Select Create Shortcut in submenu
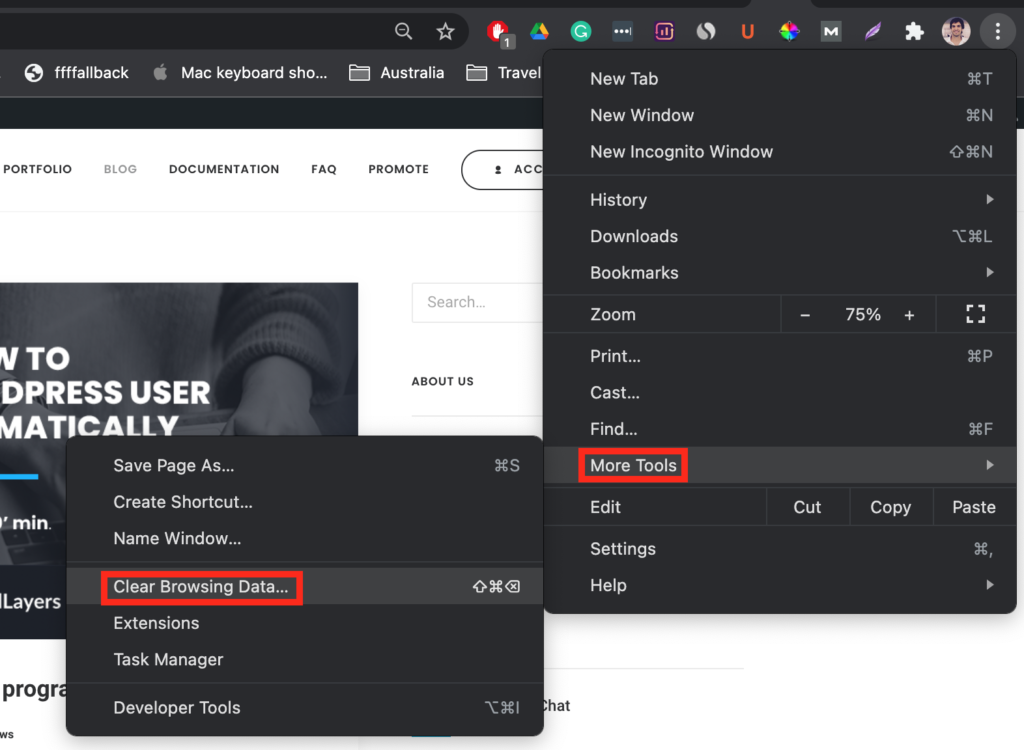This screenshot has width=1024, height=750. pos(305,502)
